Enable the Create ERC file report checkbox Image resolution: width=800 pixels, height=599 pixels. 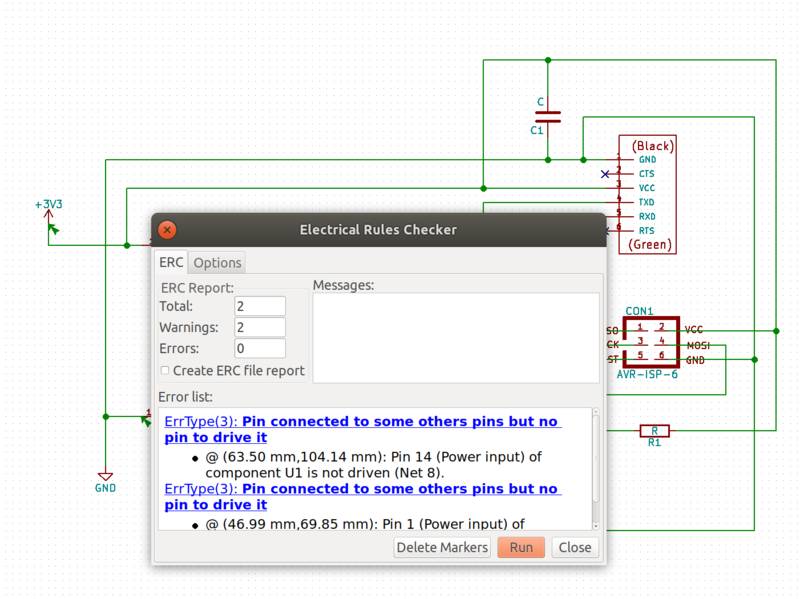(x=165, y=370)
